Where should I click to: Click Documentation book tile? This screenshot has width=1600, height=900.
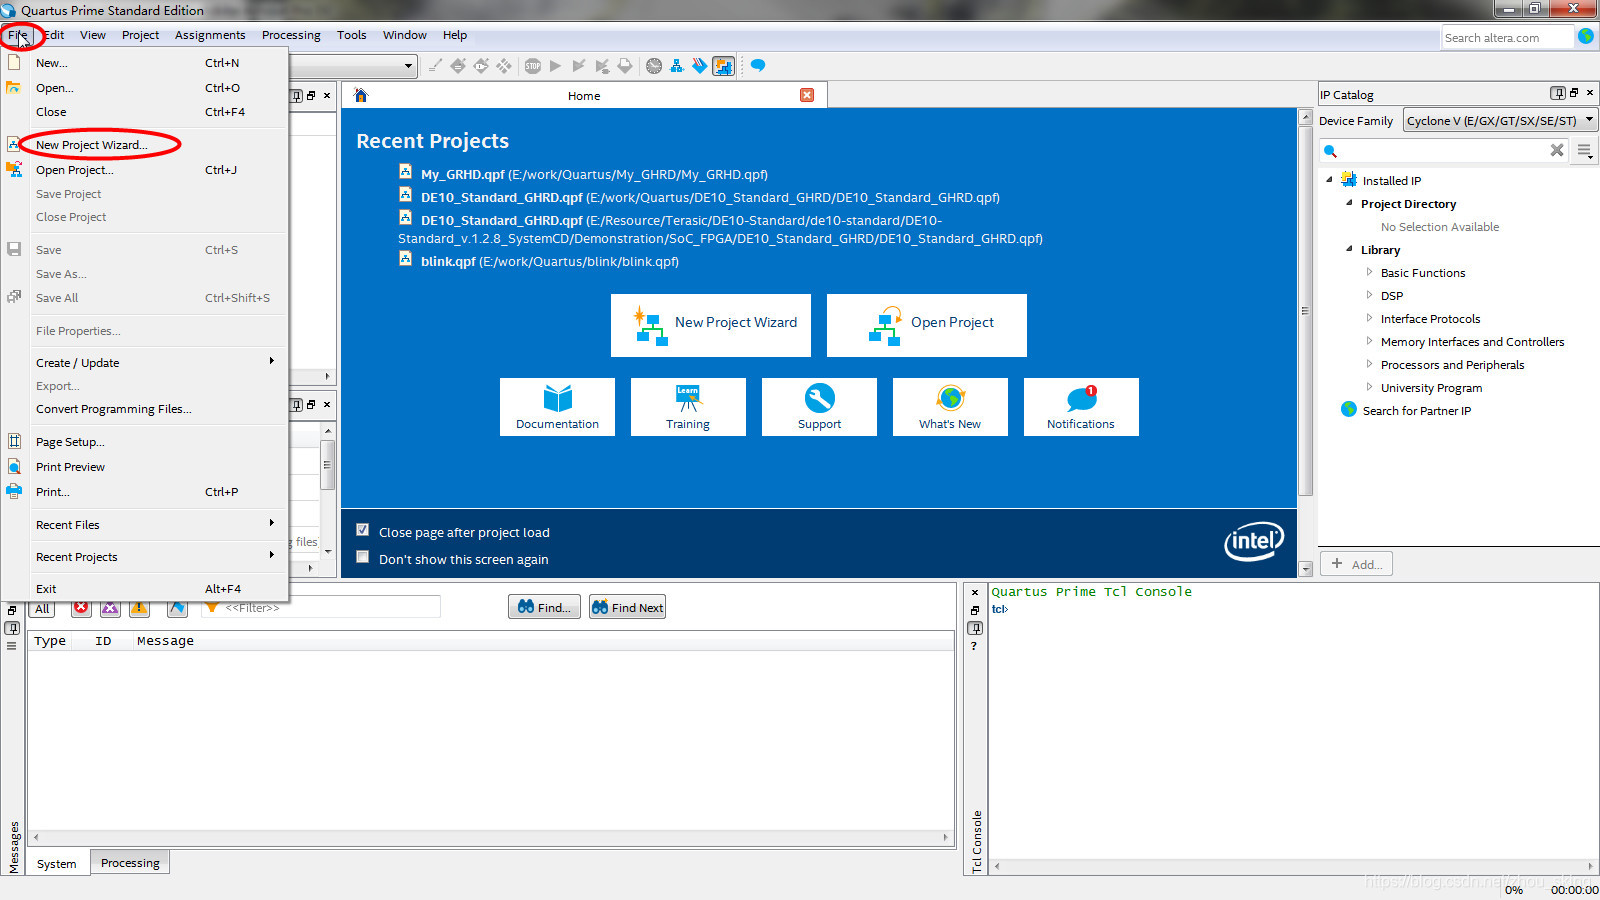point(557,407)
